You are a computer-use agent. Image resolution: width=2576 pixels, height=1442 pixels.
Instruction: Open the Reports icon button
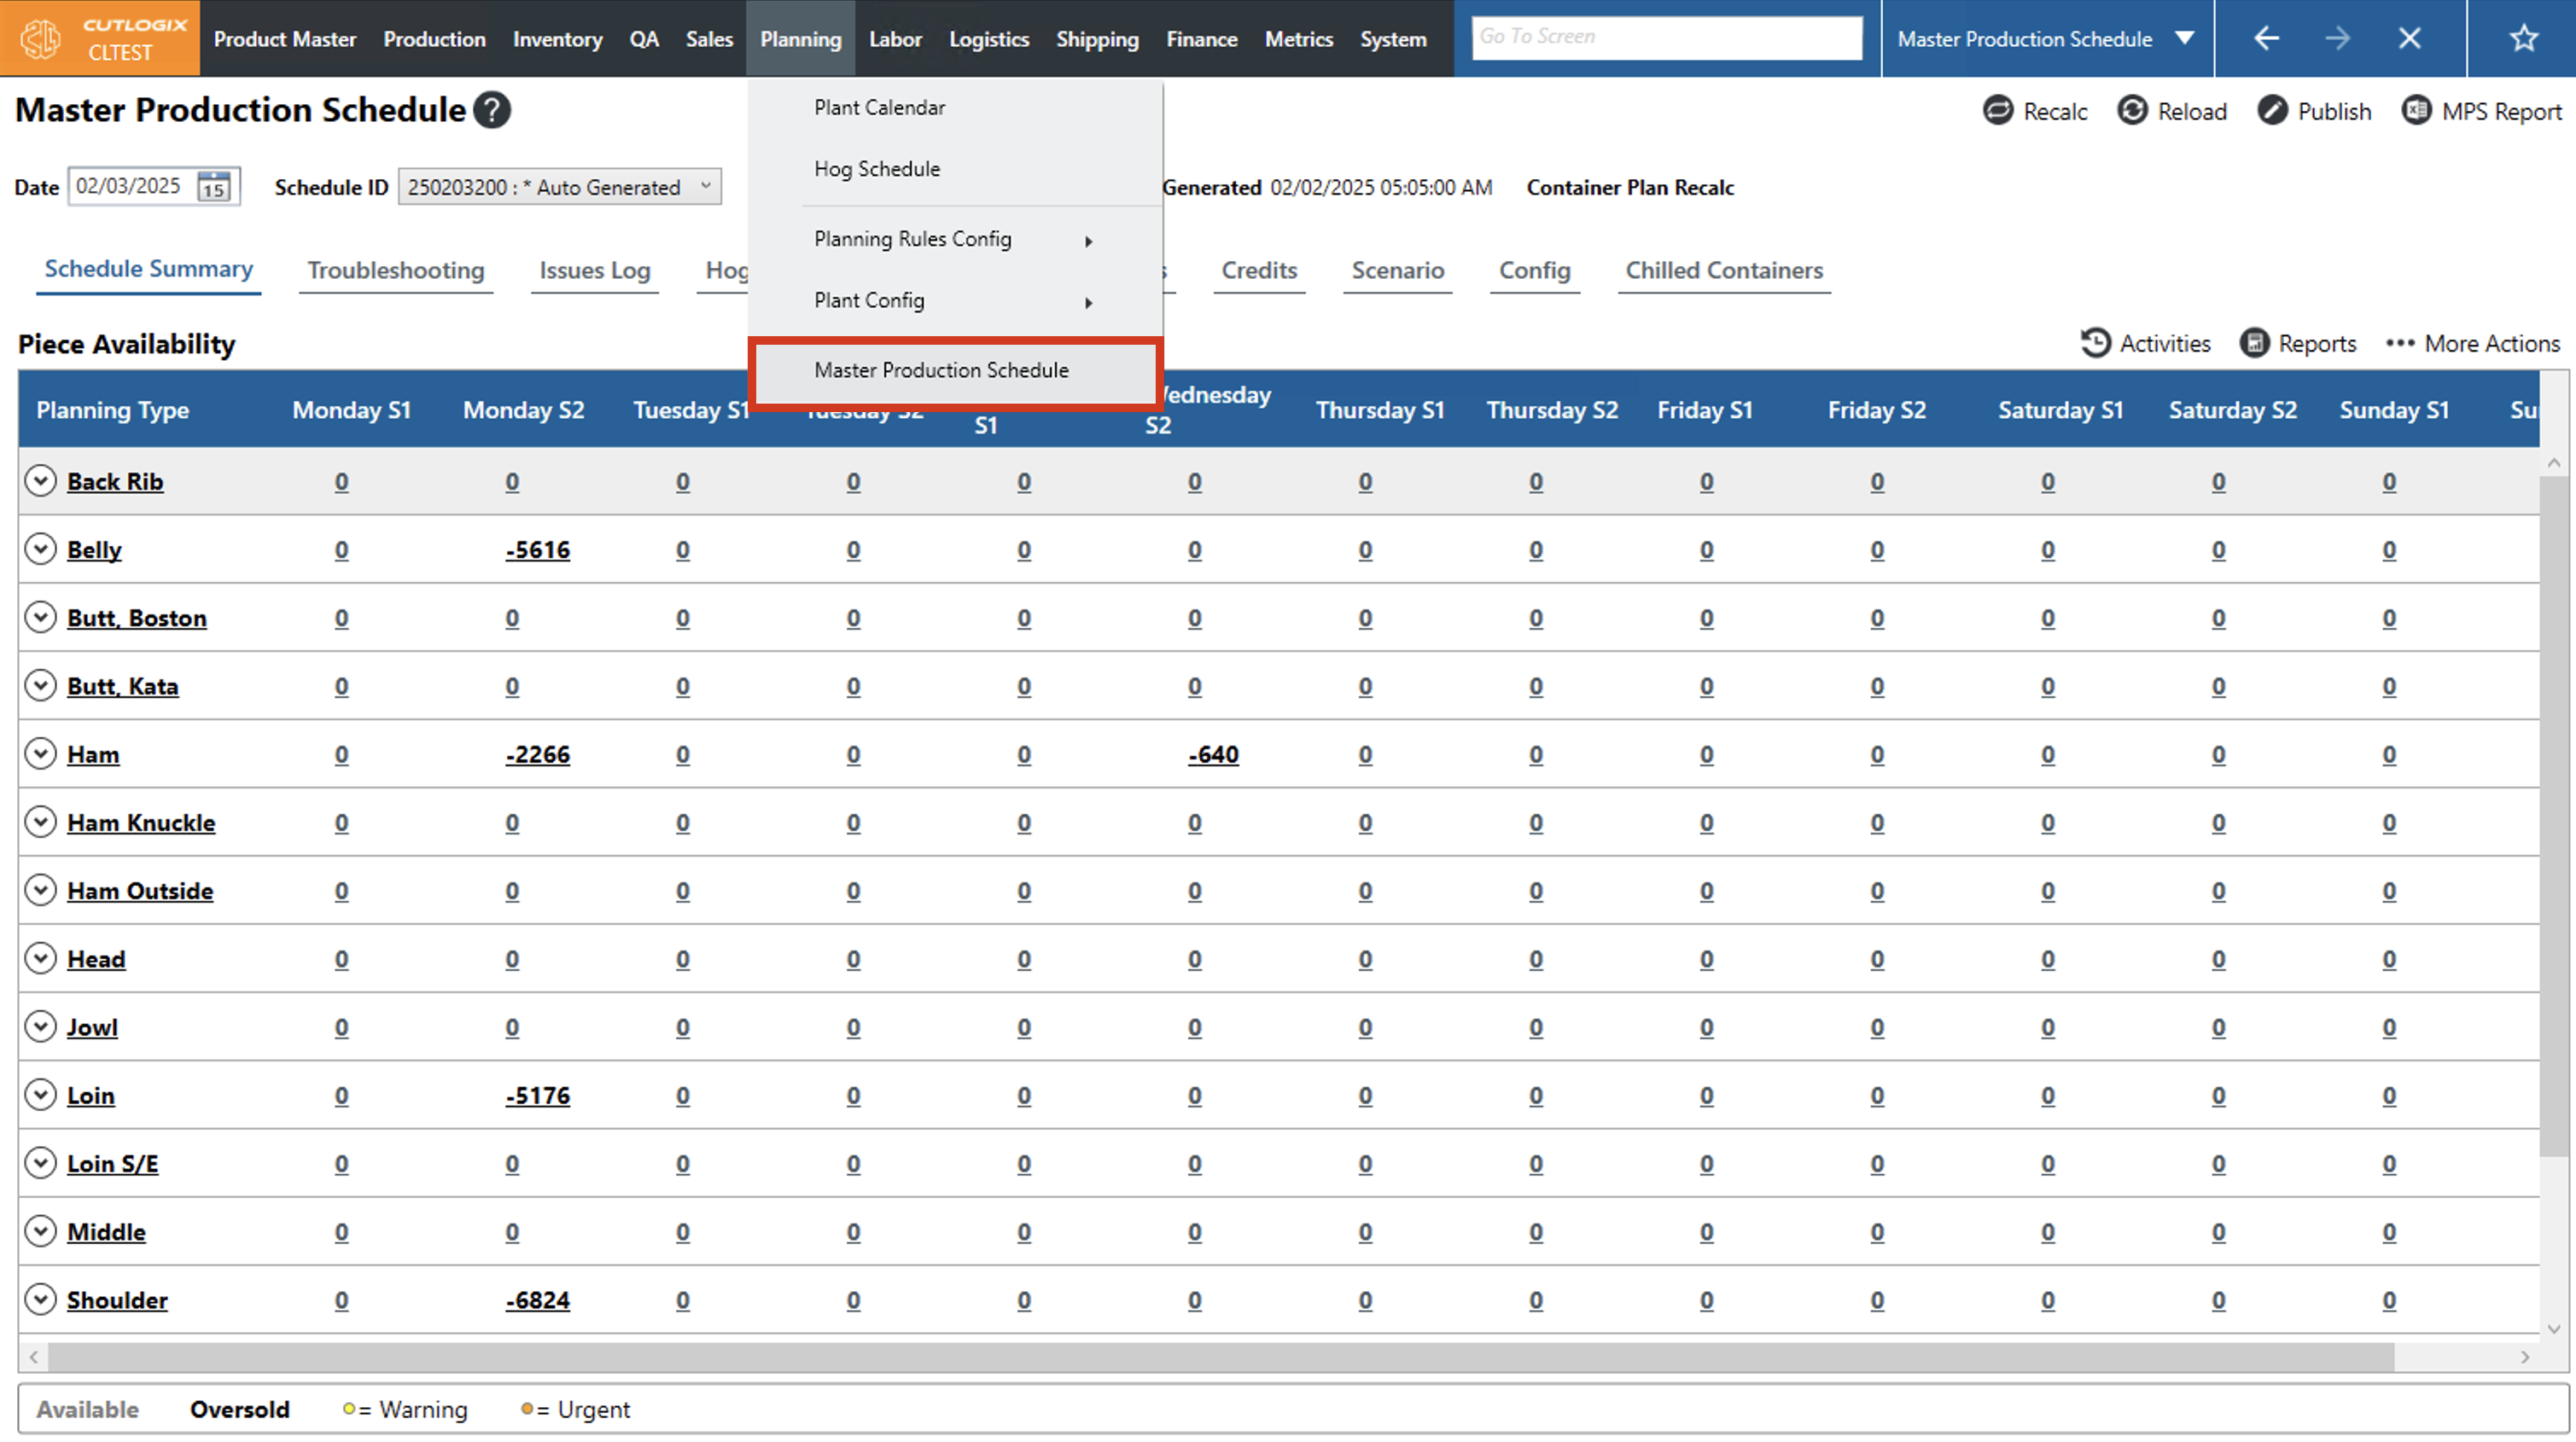point(2254,343)
